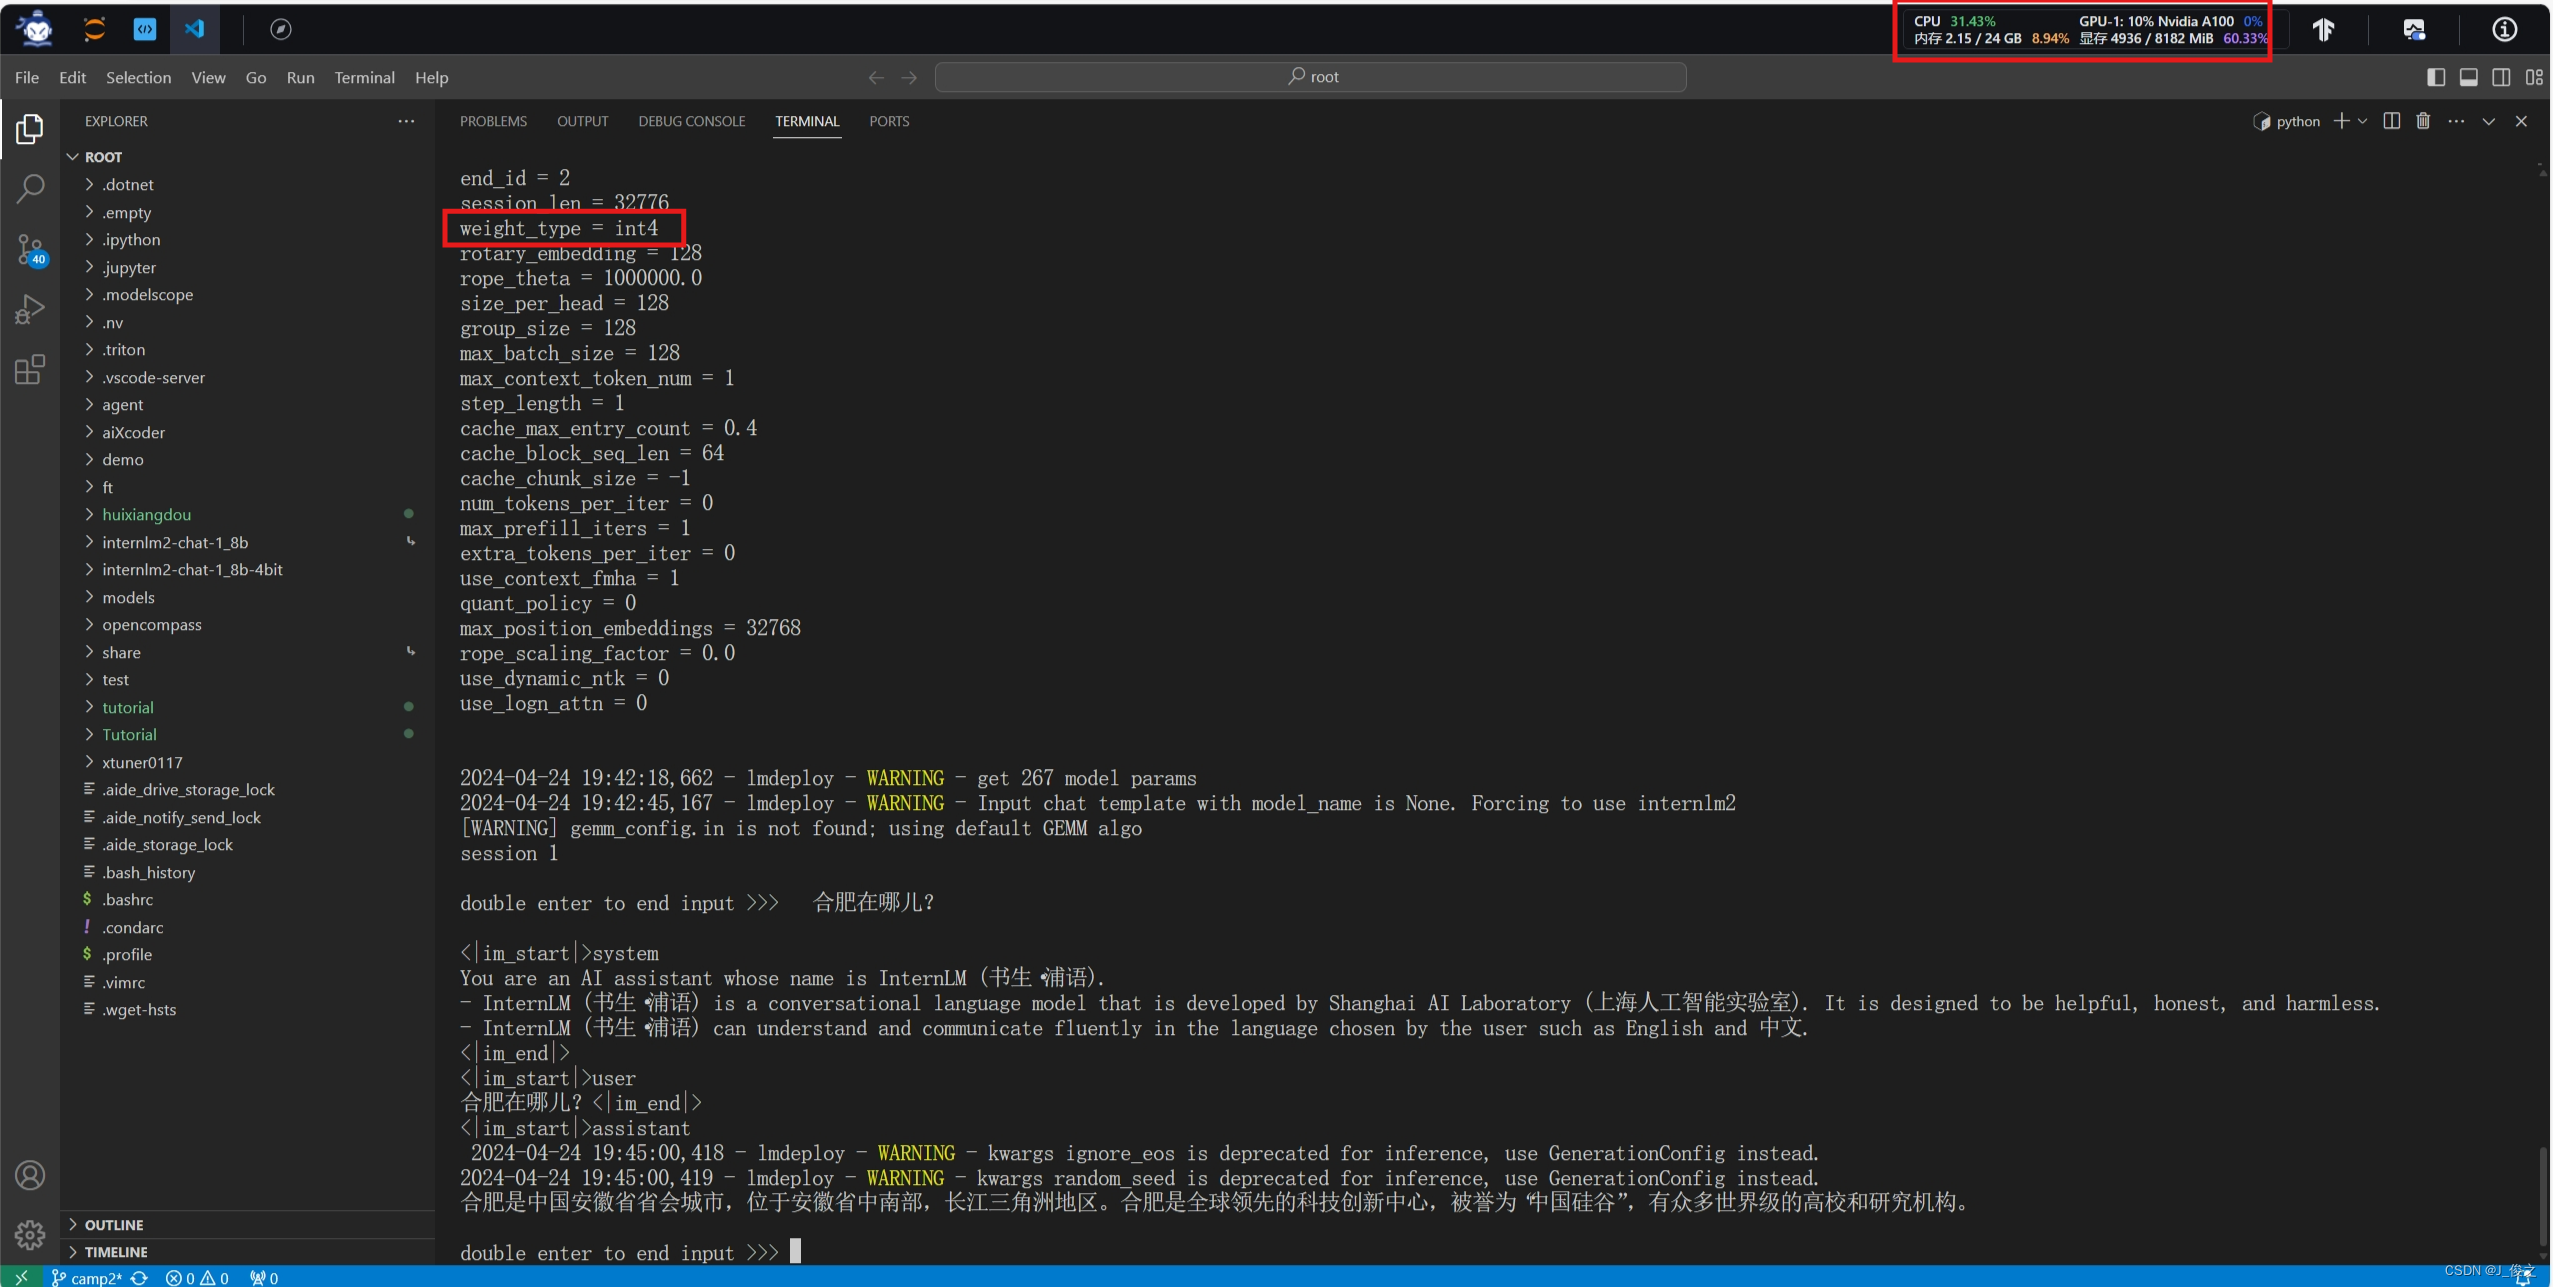Open the Manage gear settings icon

[x=30, y=1235]
